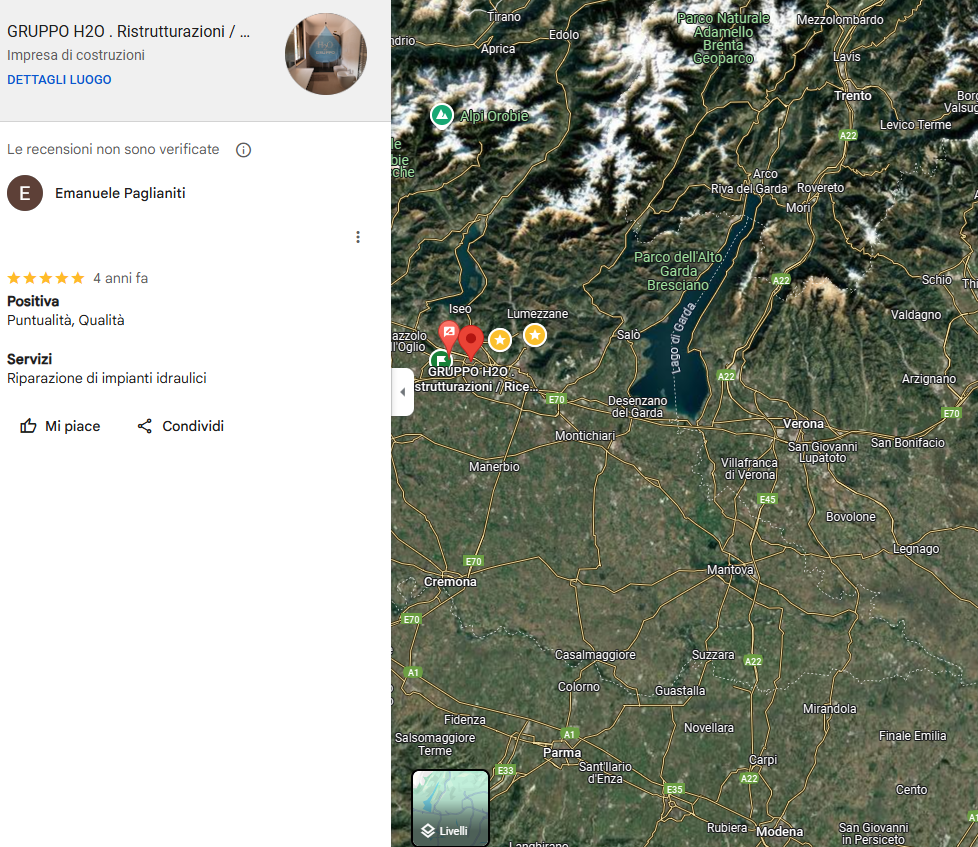Click the Desenzano del Garda label
Screen dimensions: 978x847
click(x=637, y=407)
